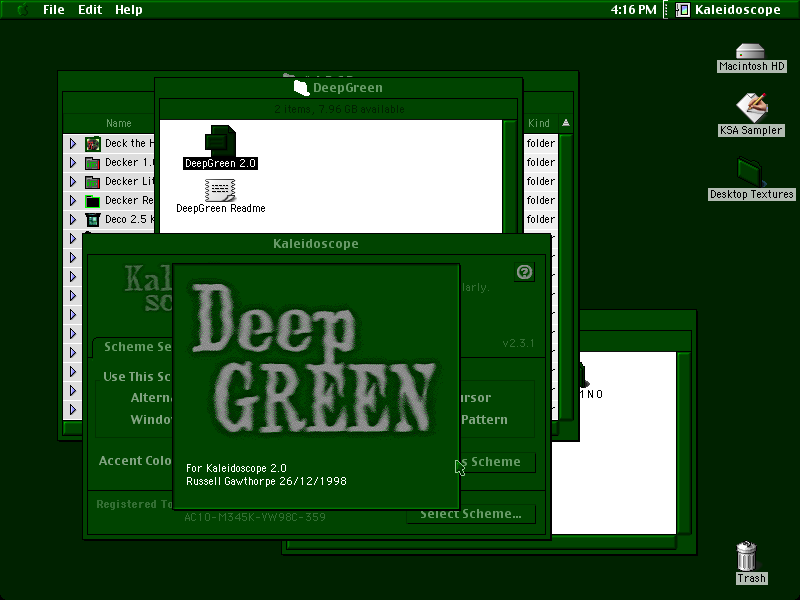
Task: Open the Edit menu
Action: 90,10
